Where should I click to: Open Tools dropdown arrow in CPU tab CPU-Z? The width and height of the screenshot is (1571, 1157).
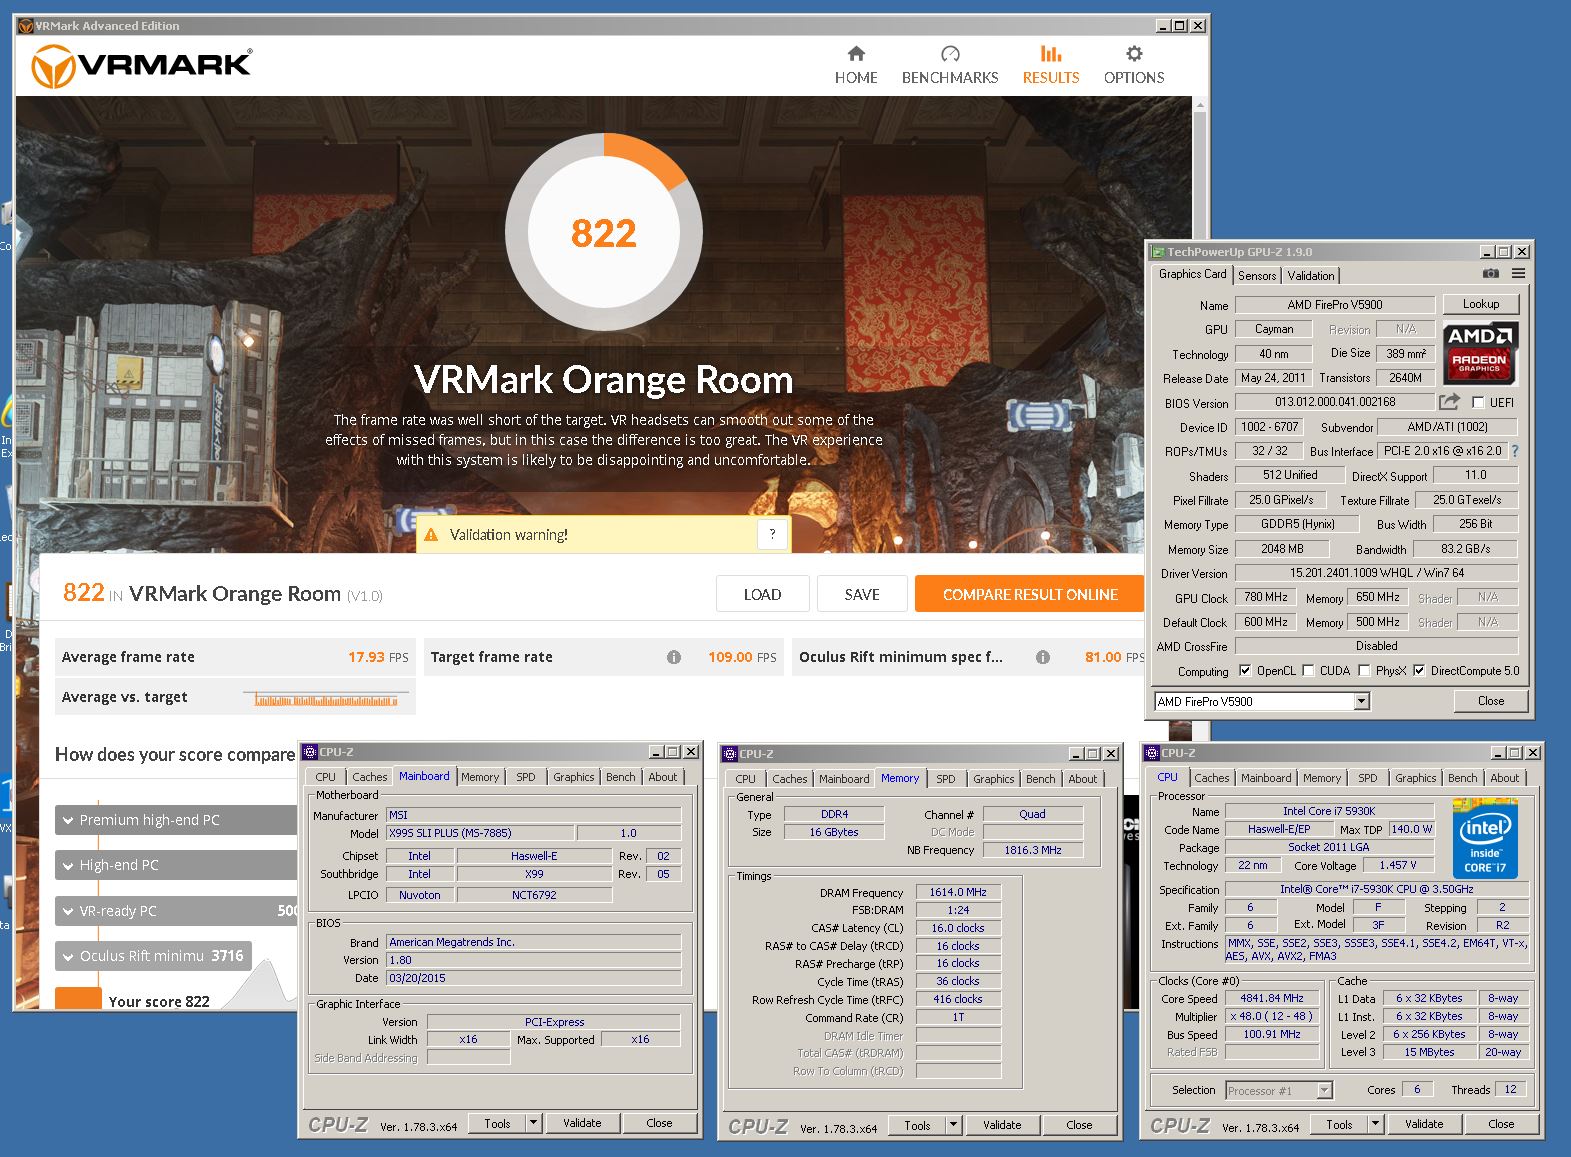point(1376,1124)
